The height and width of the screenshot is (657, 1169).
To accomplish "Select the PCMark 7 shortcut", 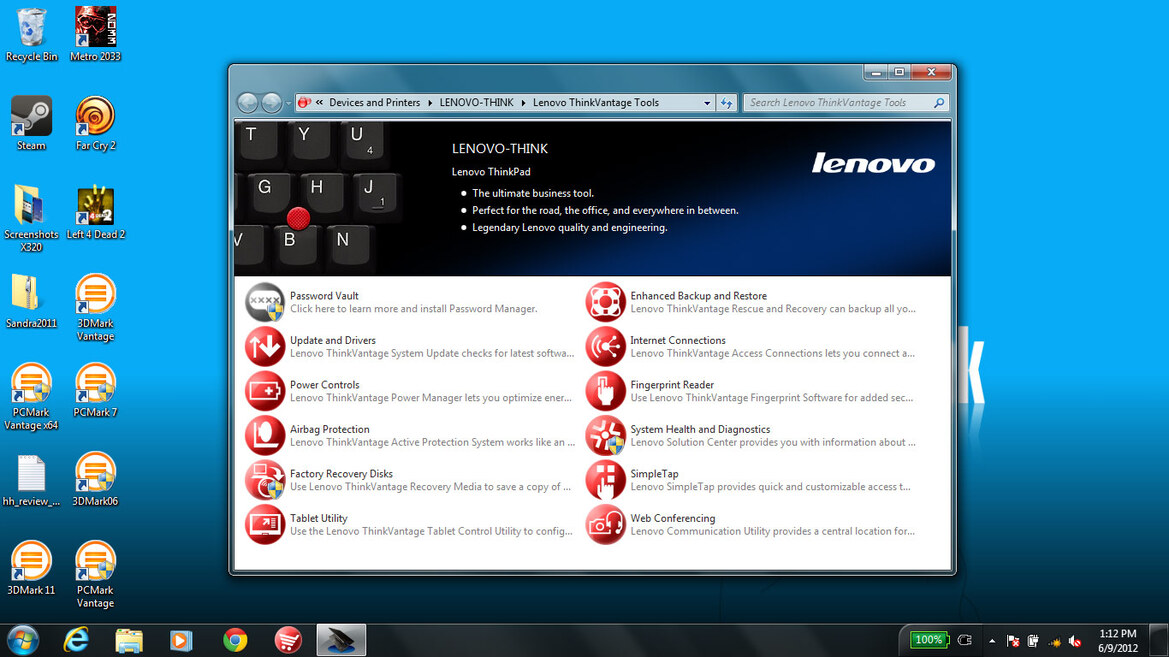I will [95, 390].
